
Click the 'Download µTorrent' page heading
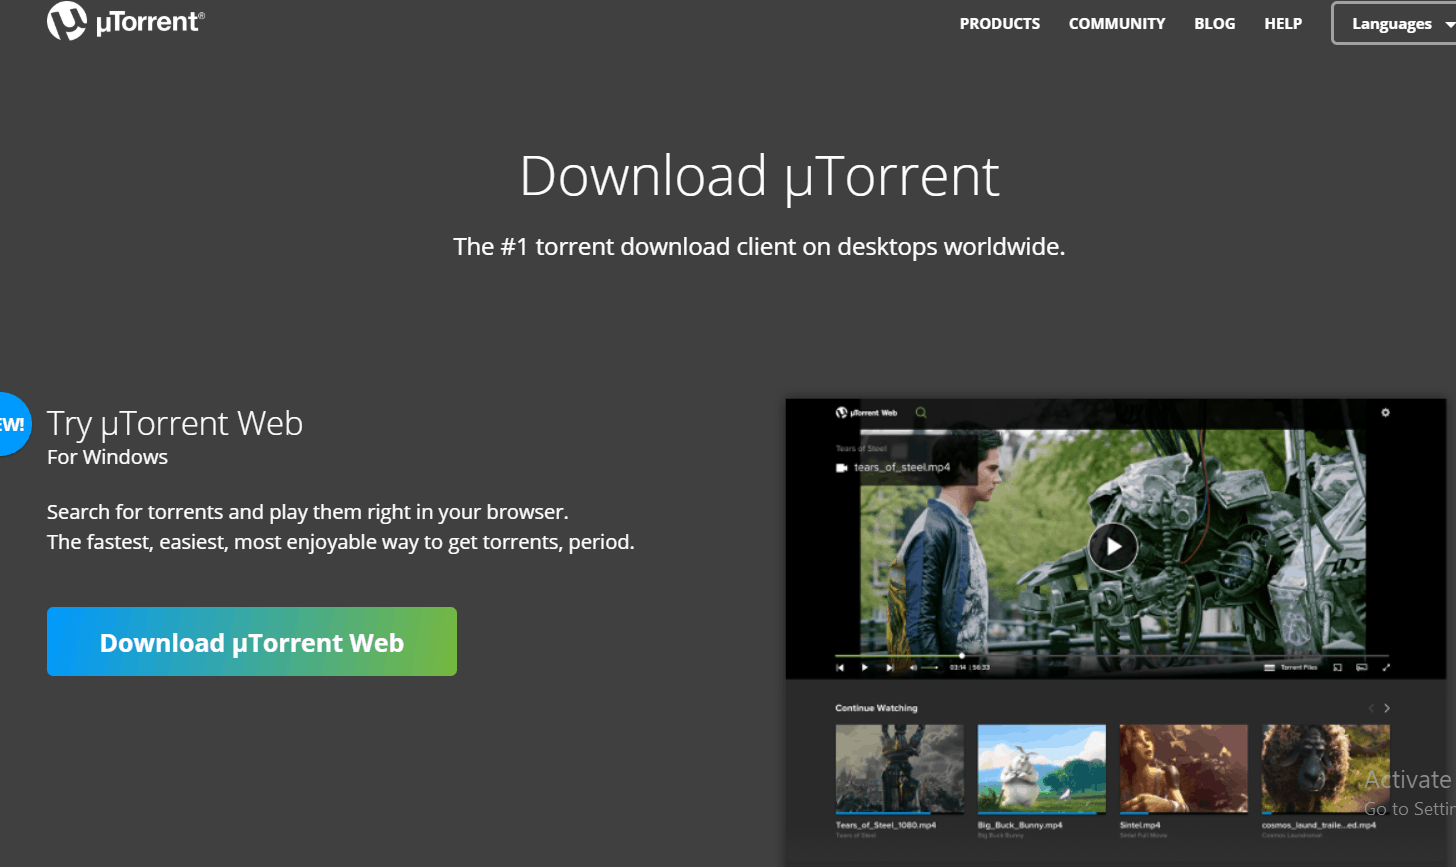point(759,177)
